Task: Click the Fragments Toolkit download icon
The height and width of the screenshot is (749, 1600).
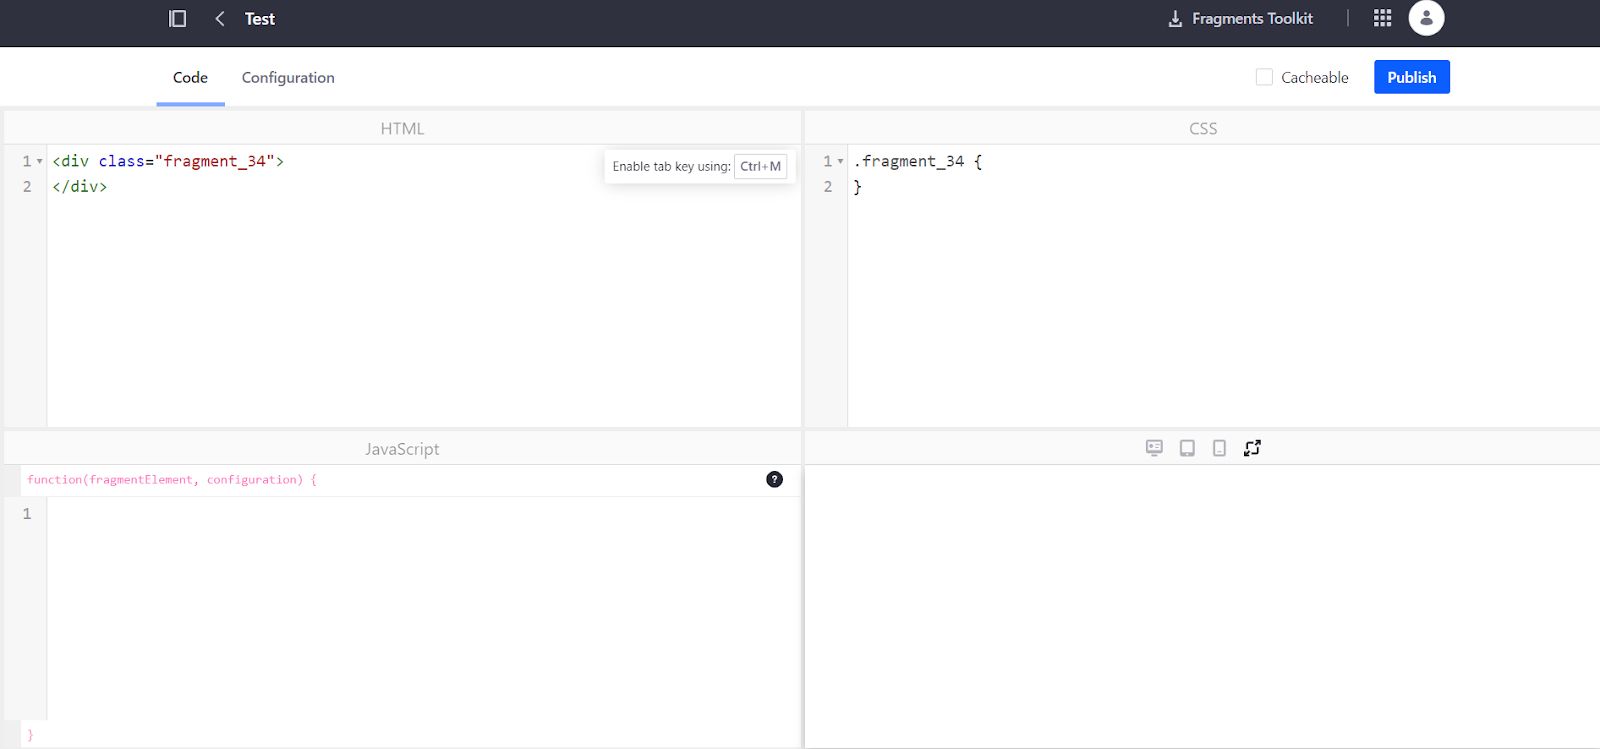Action: pos(1175,19)
